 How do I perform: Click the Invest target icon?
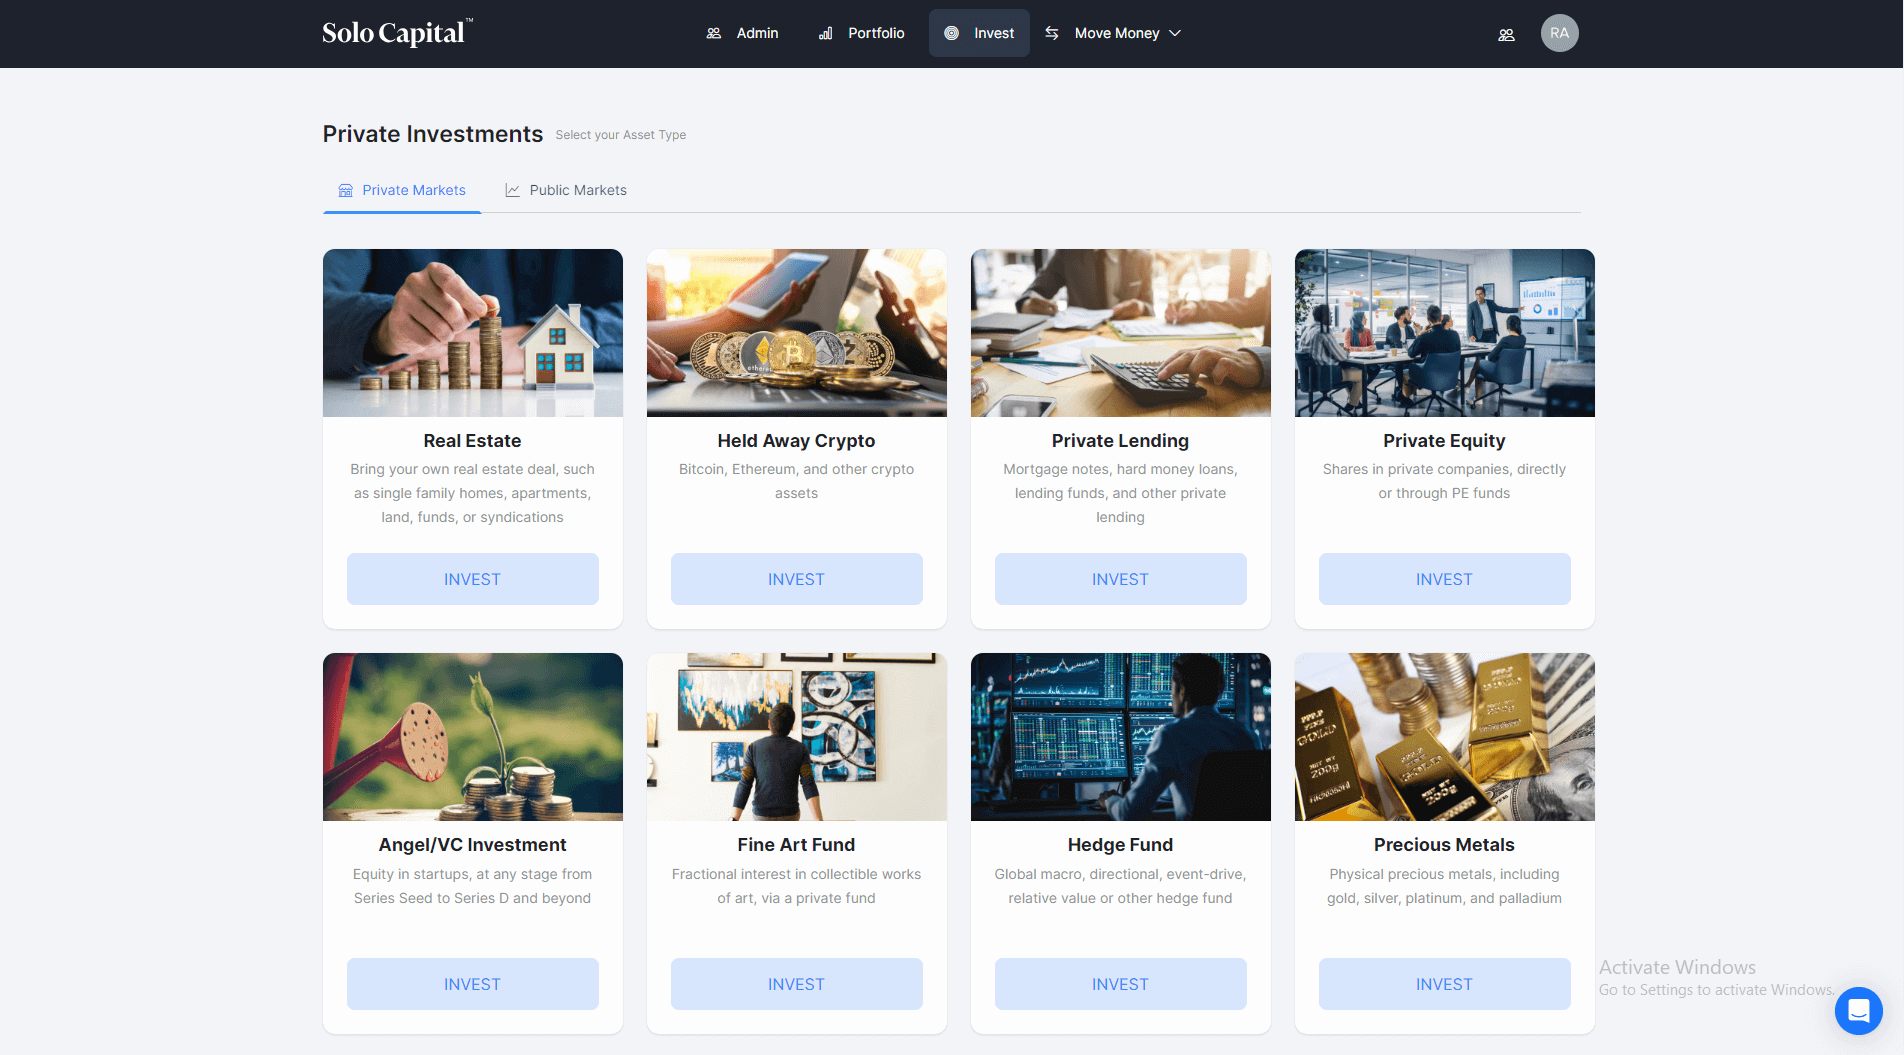click(952, 33)
